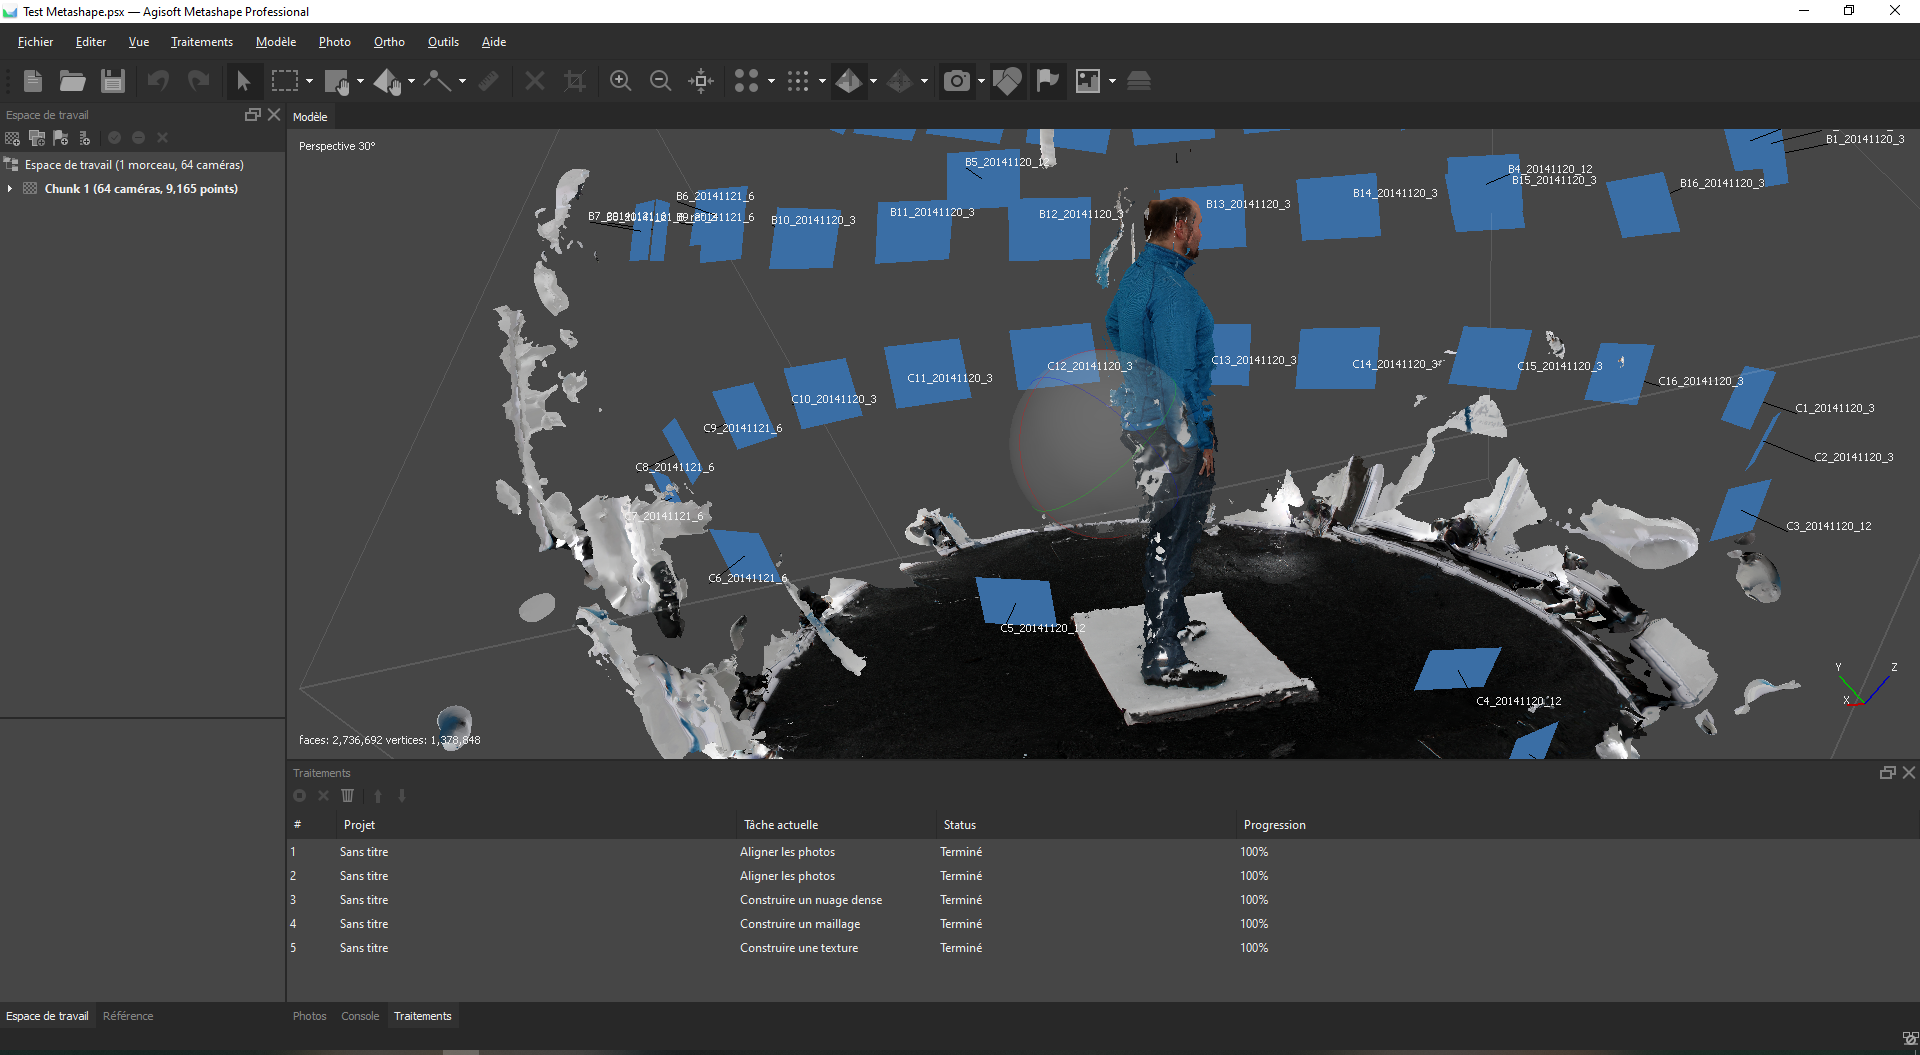The width and height of the screenshot is (1920, 1055).
Task: Toggle the image overlay display icon
Action: (1088, 81)
